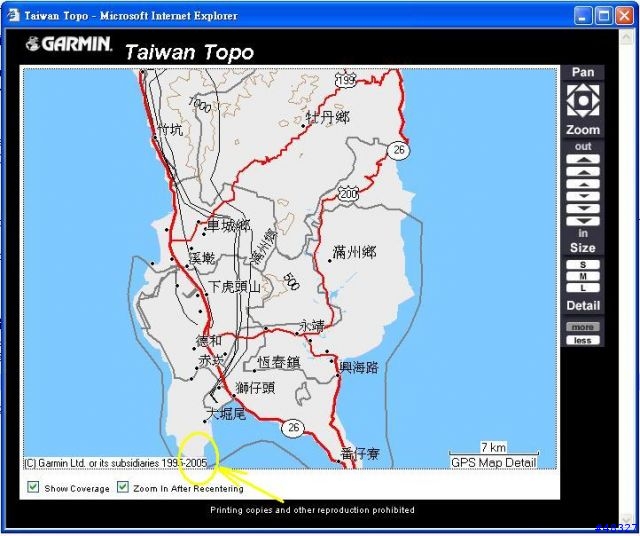Screen dimensions: 640x536
Task: Maximize the Taiwan Topo browser window
Action: pyautogui.click(x=604, y=16)
